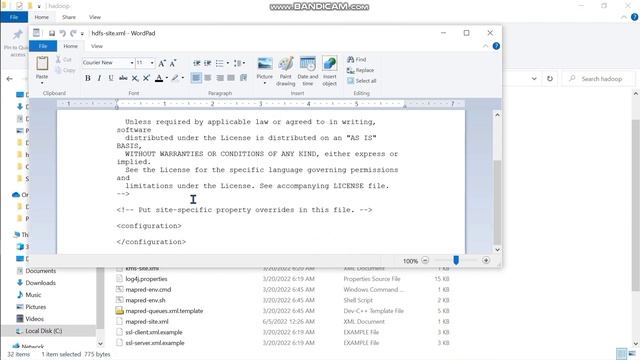Open the list style dropdown arrow

(x=227, y=63)
